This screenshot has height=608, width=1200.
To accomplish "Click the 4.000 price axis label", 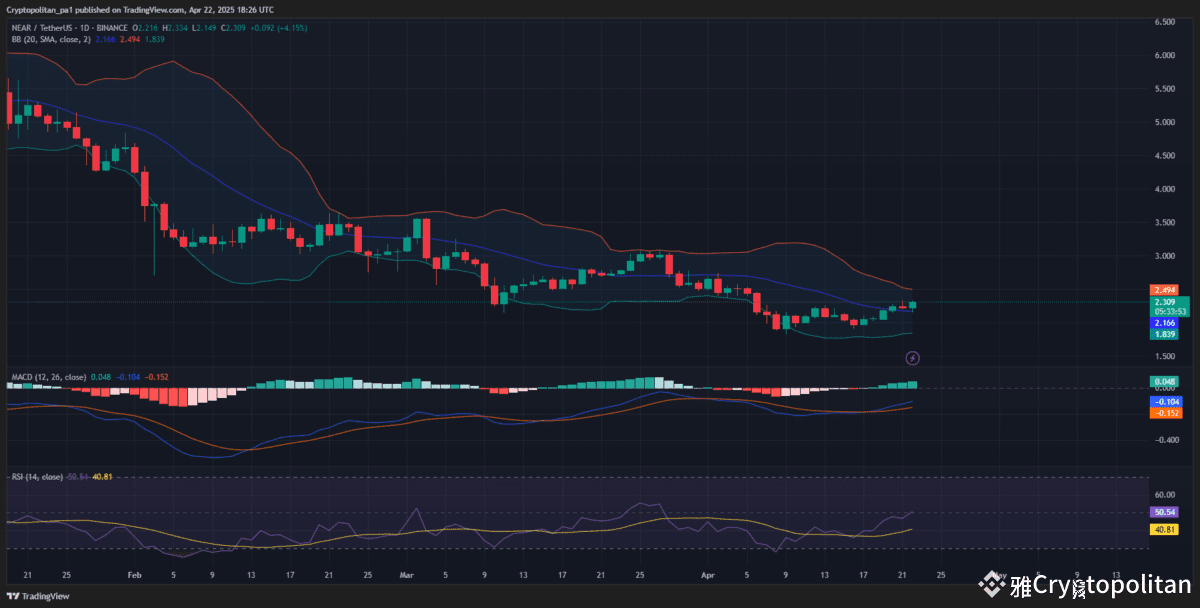I will coord(1164,188).
